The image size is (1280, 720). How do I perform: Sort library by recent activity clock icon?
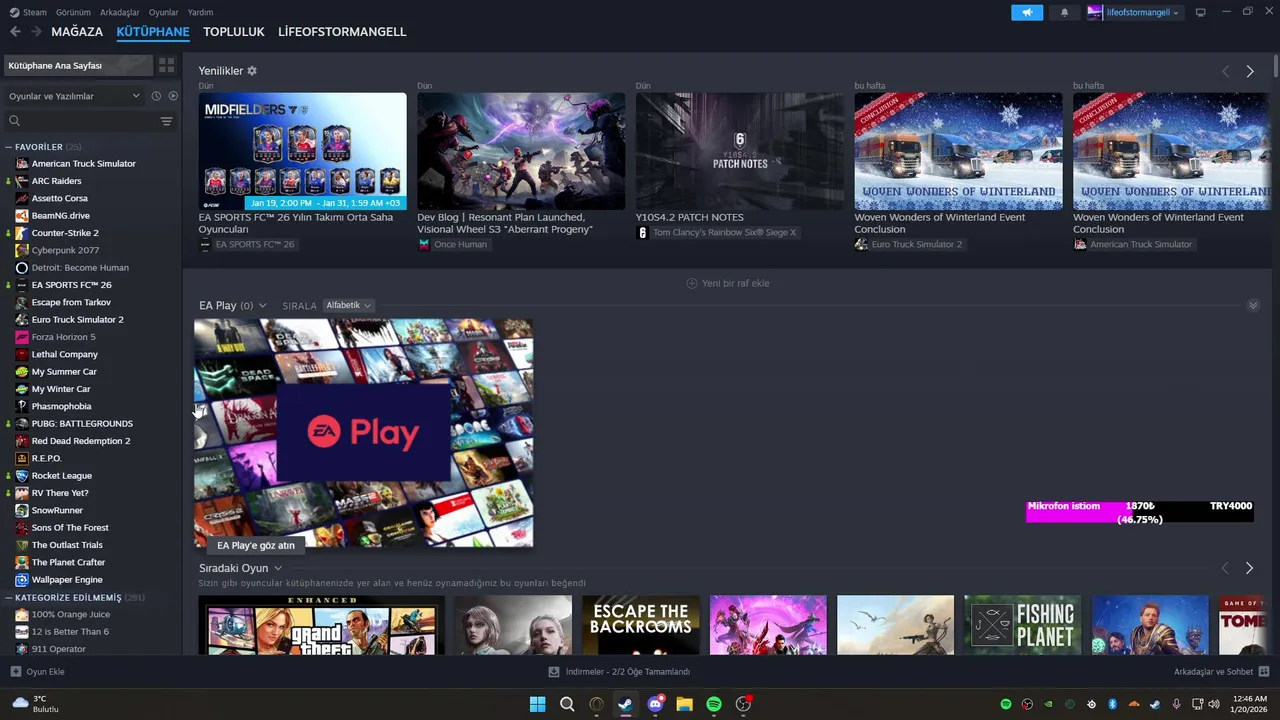(x=156, y=96)
